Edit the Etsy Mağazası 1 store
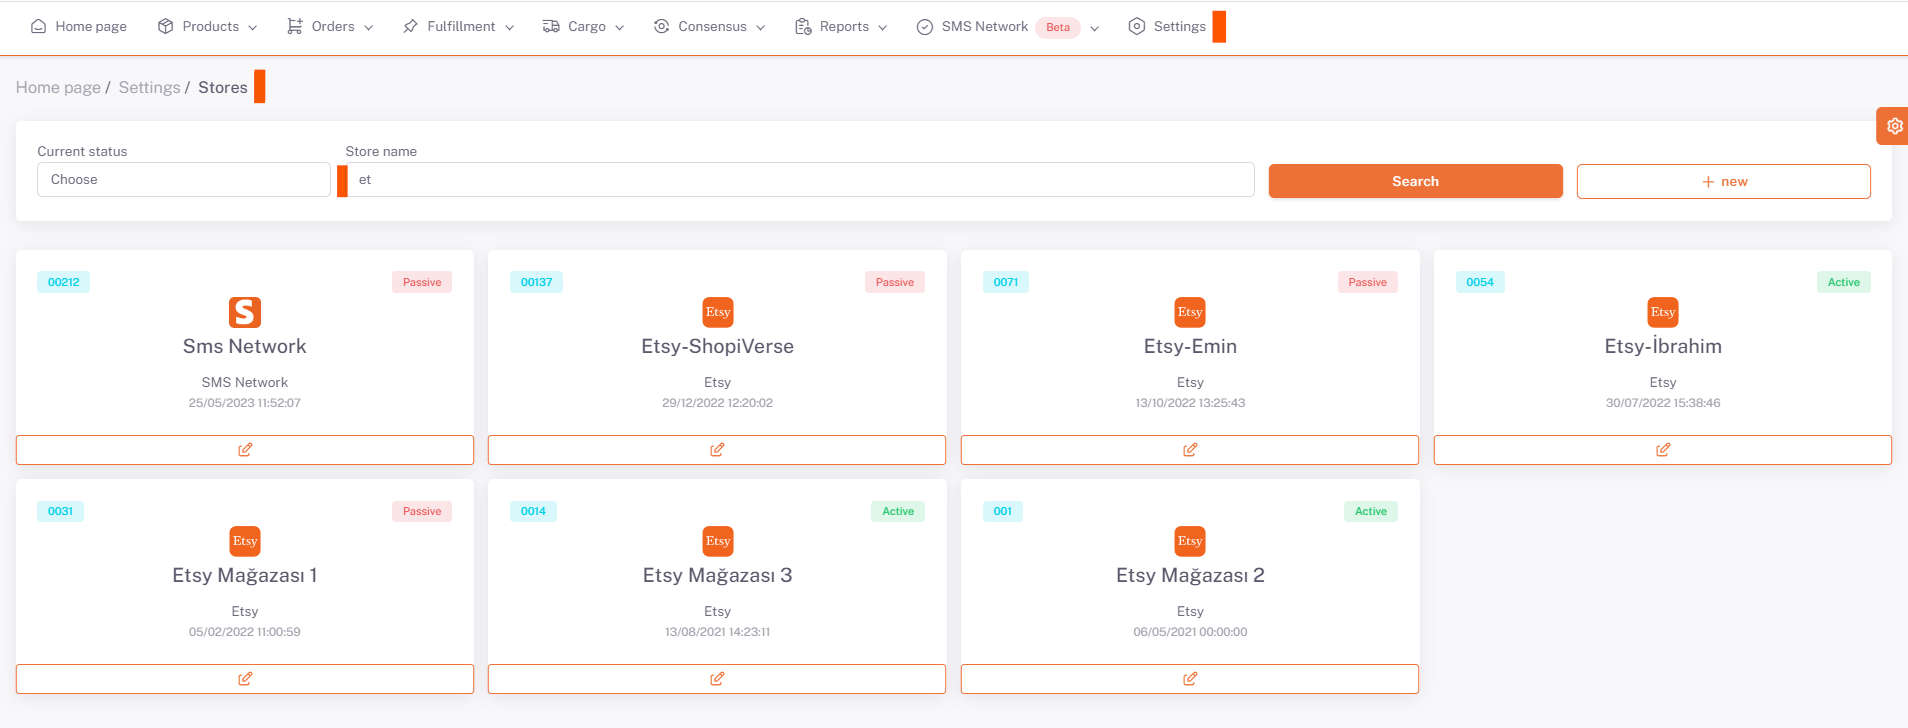1908x728 pixels. click(245, 679)
